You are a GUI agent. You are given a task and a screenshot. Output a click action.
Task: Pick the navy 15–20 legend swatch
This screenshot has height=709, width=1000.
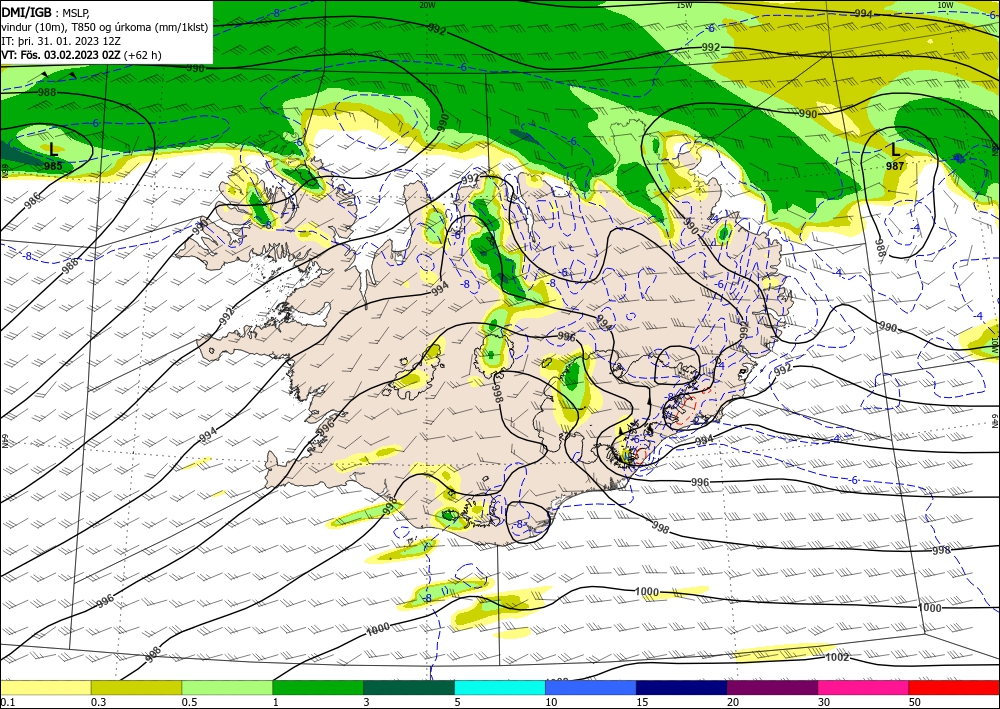pos(682,687)
